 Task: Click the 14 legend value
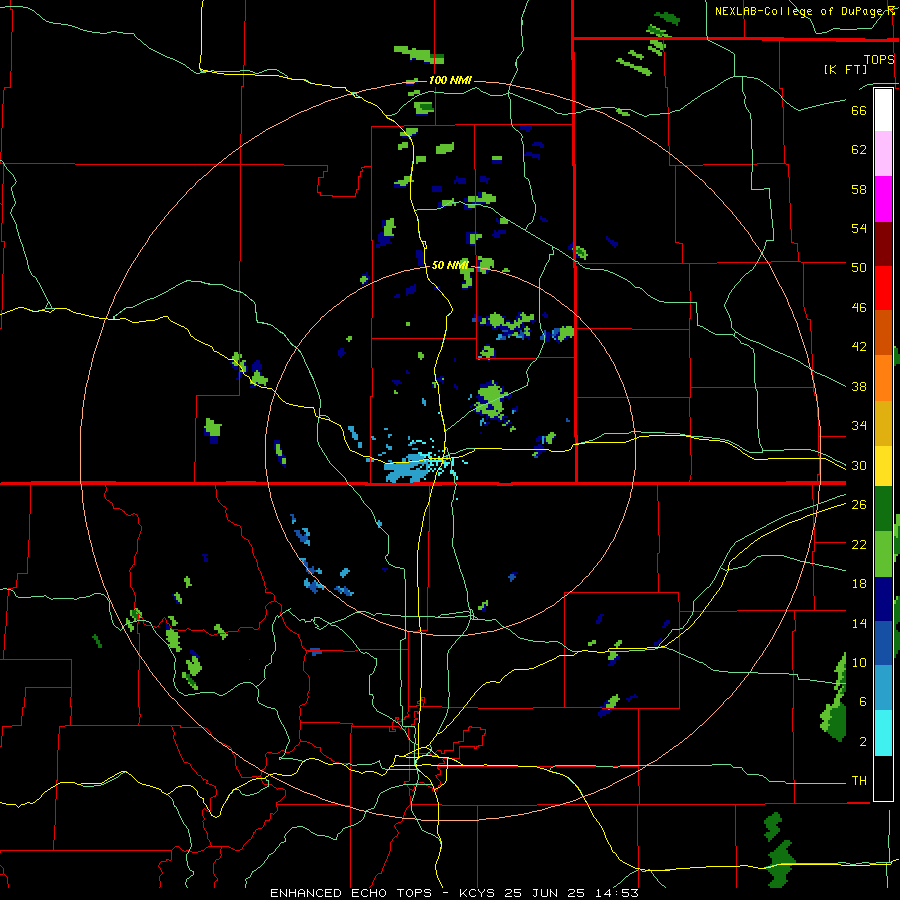coord(859,623)
